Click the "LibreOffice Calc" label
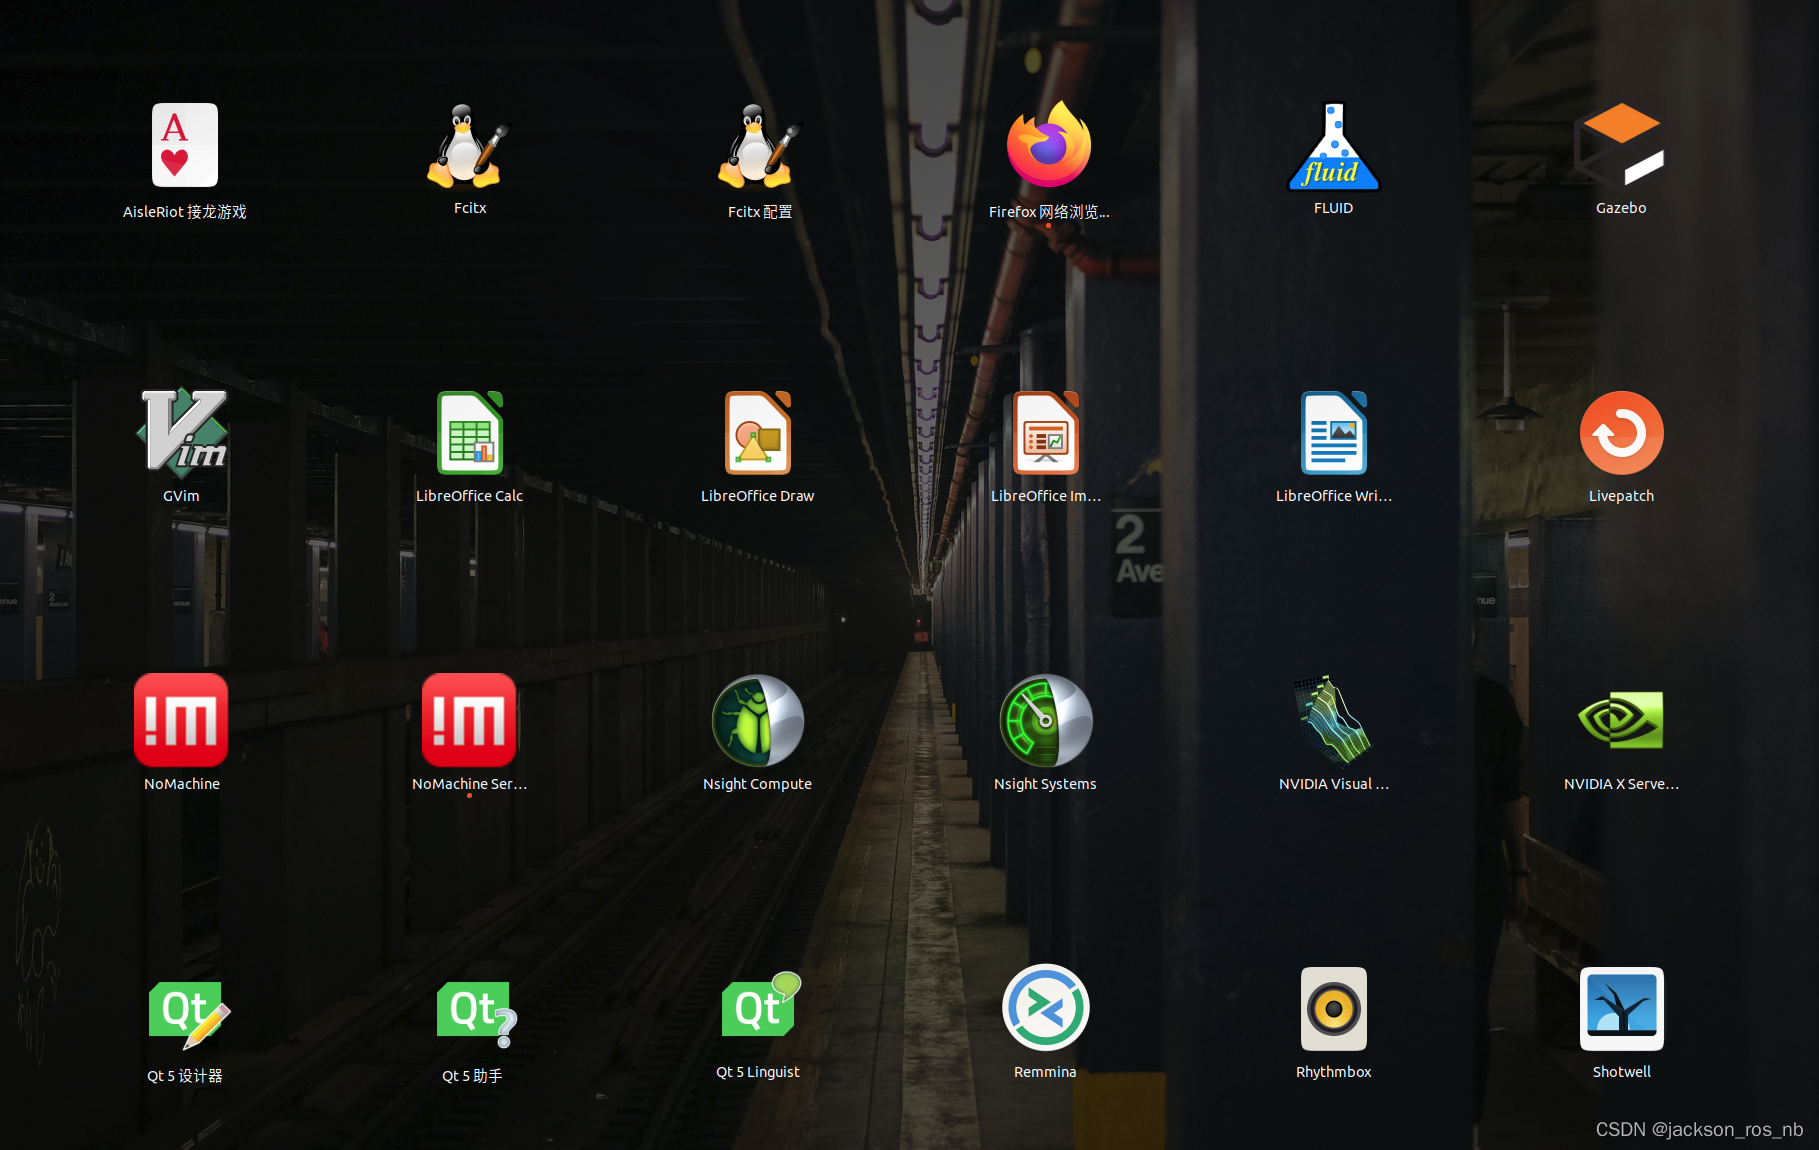Screen dimensions: 1819x1150 tap(469, 496)
